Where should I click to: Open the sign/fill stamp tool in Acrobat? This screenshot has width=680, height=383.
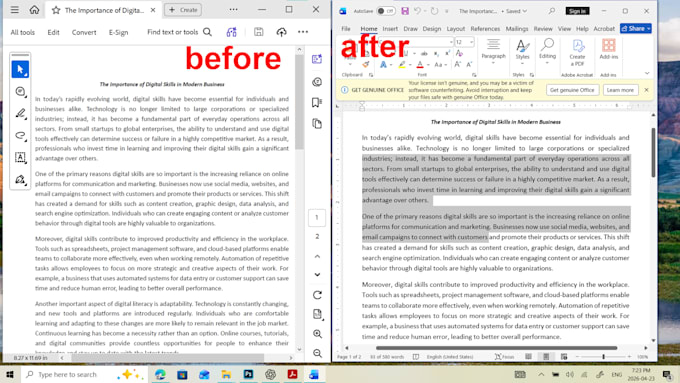[20, 179]
